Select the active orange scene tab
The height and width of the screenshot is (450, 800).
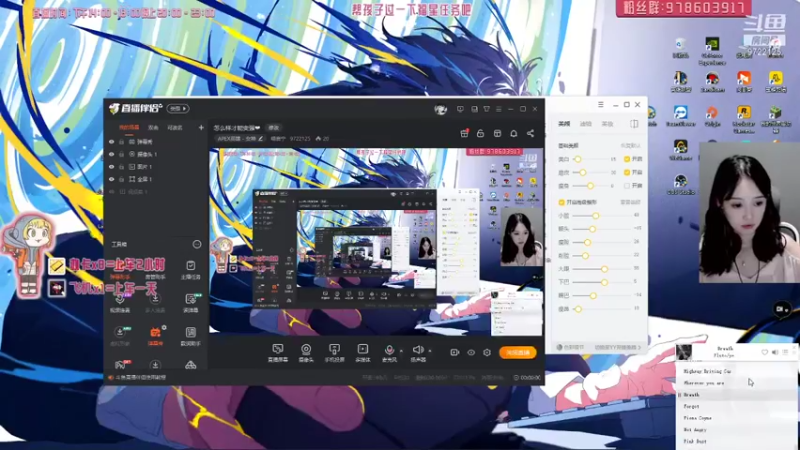click(x=129, y=128)
